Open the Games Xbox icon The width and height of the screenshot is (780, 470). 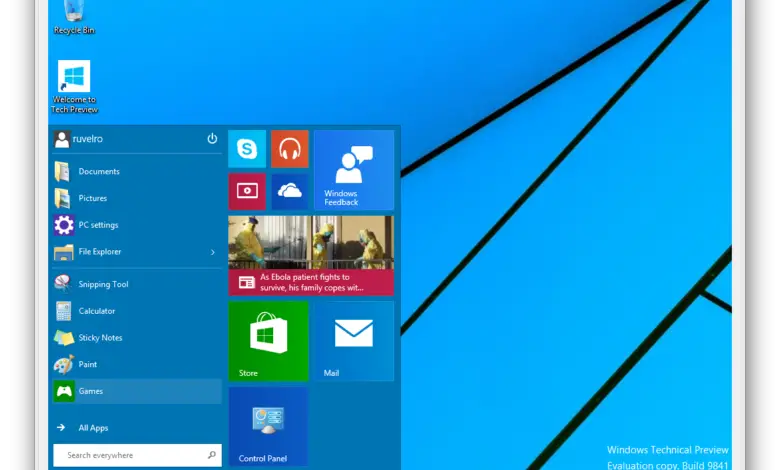pyautogui.click(x=64, y=391)
